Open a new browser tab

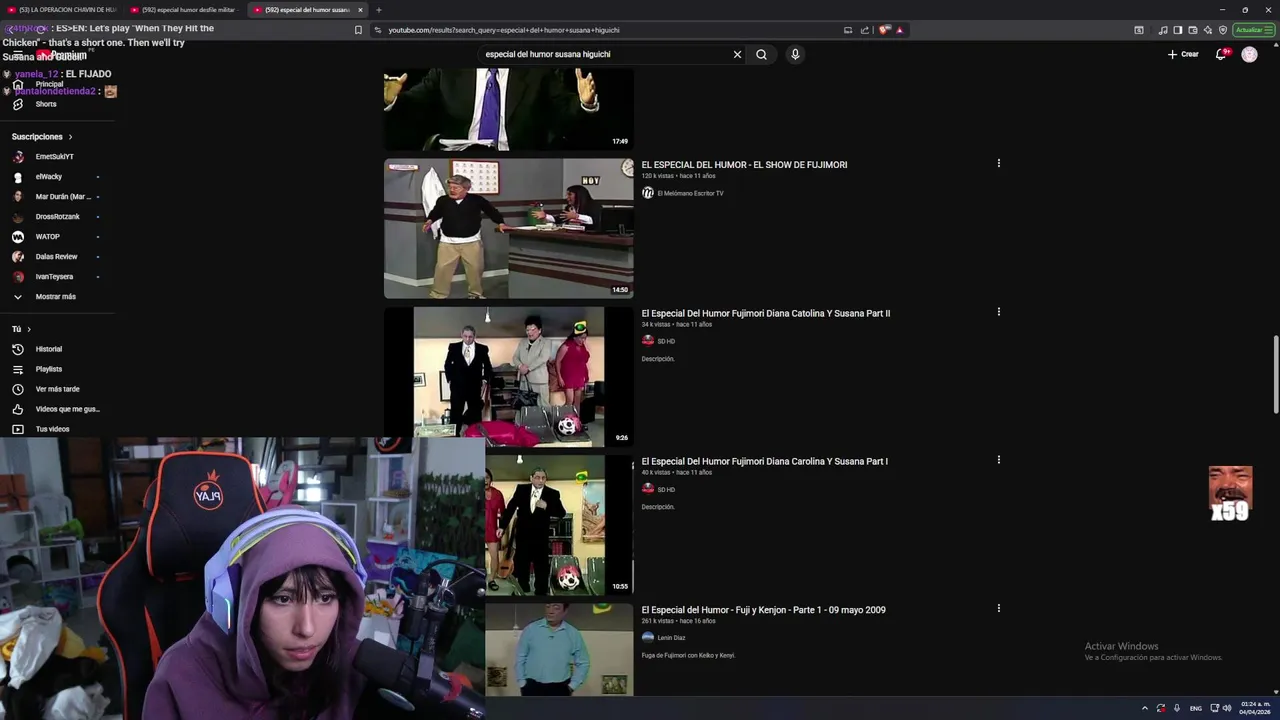pyautogui.click(x=378, y=10)
